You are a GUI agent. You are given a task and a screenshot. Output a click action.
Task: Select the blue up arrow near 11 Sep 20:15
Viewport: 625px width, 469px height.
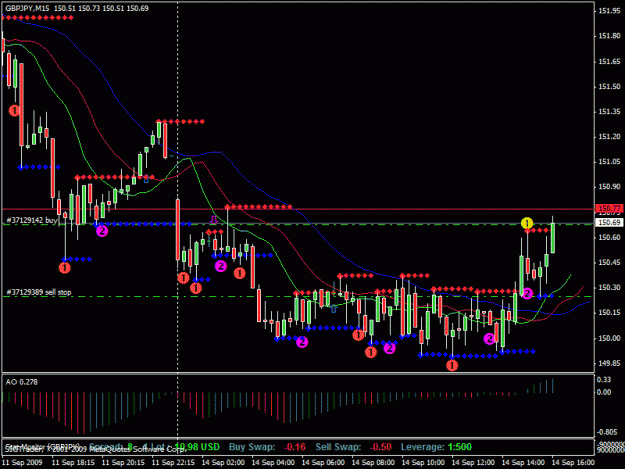tap(146, 180)
